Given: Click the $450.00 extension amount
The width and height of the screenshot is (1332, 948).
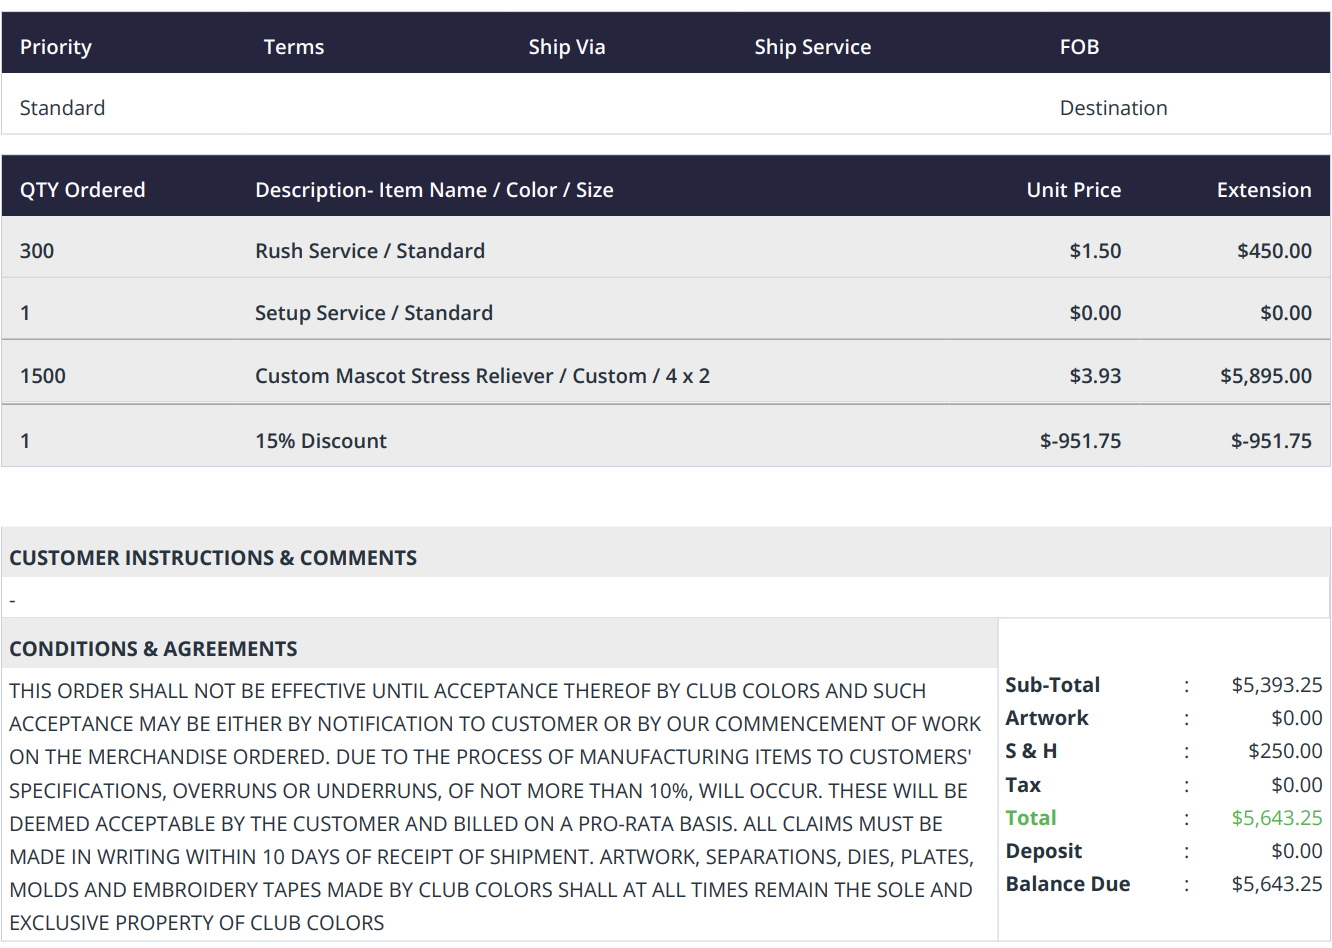Looking at the screenshot, I should point(1274,251).
